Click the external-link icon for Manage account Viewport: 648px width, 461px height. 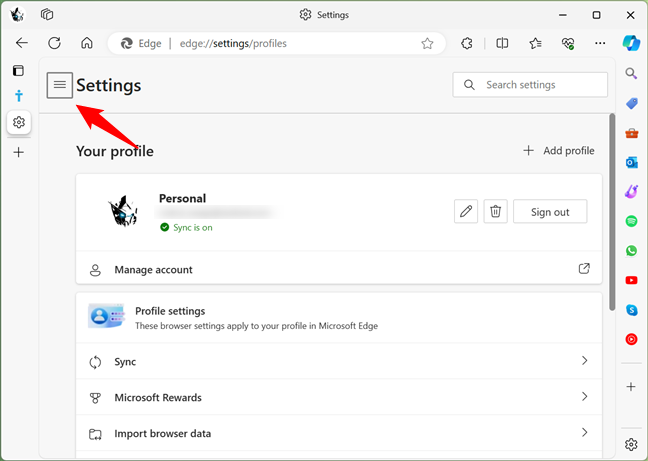(584, 269)
